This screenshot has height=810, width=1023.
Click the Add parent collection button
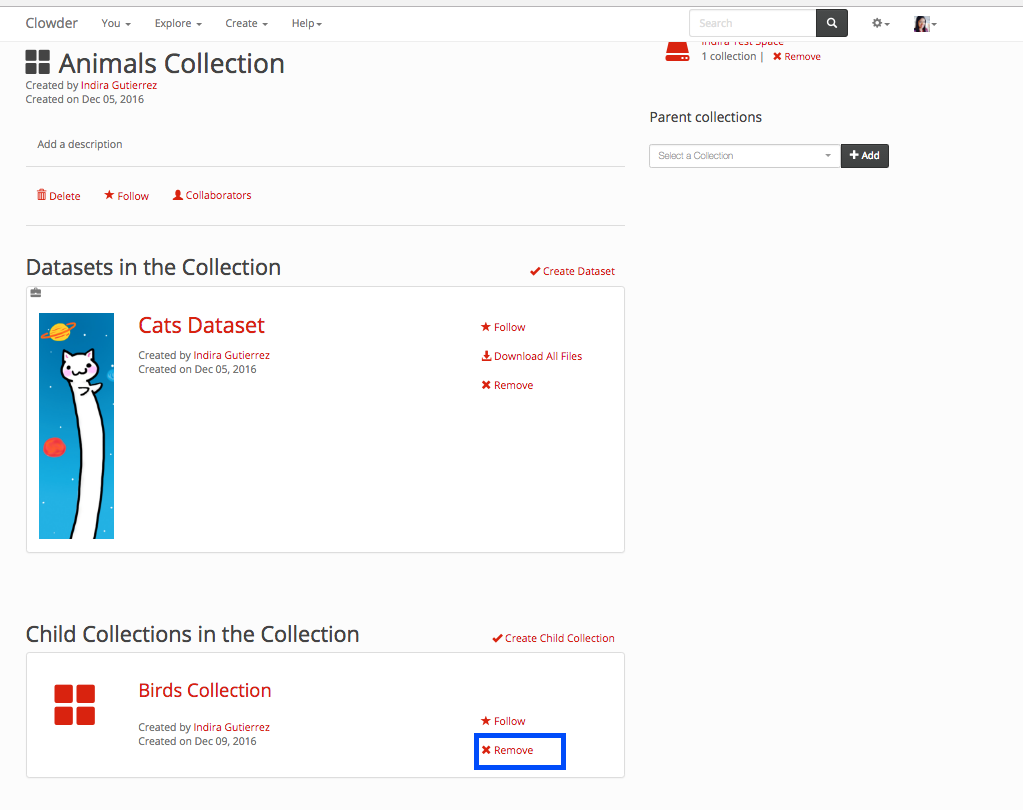[x=864, y=156]
